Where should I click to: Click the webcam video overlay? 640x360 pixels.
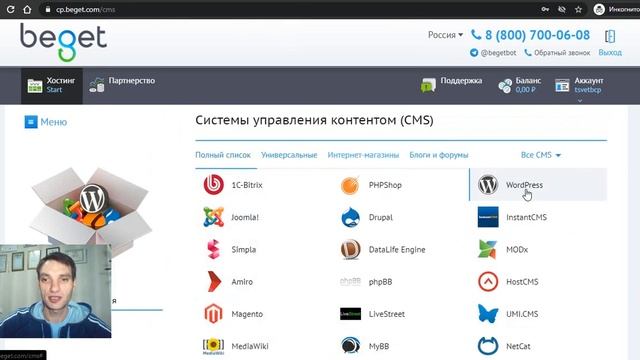pyautogui.click(x=56, y=291)
